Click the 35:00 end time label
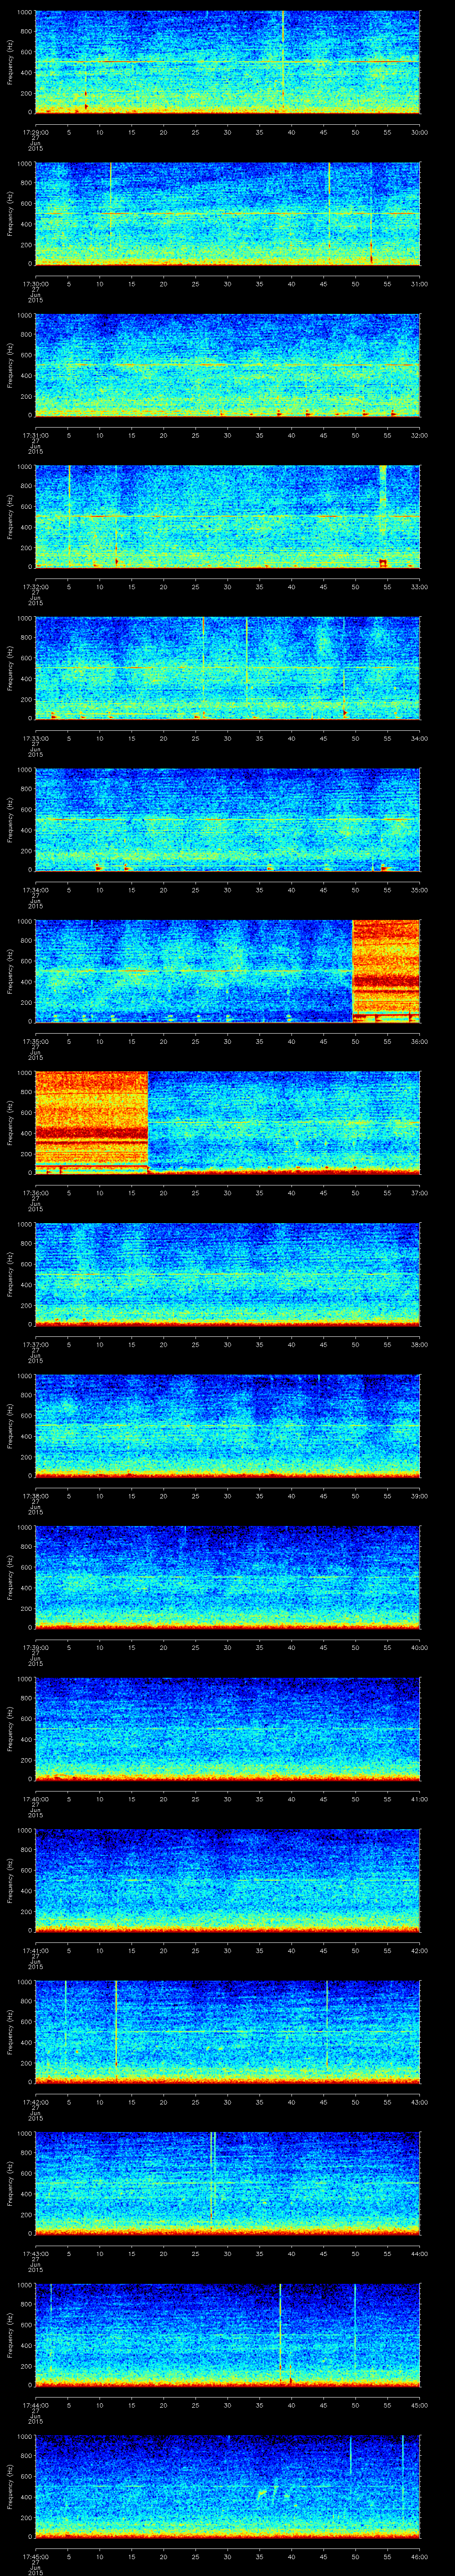The height and width of the screenshot is (2576, 455). (x=419, y=890)
